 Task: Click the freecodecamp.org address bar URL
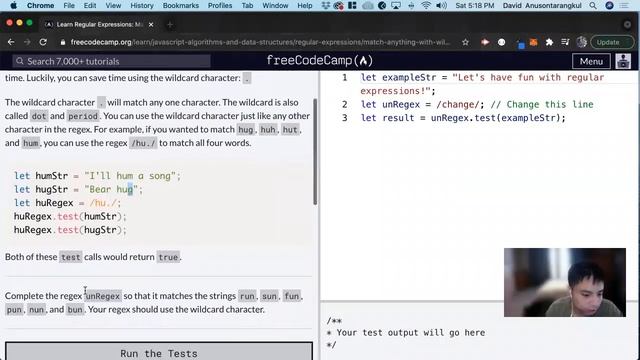[x=260, y=42]
